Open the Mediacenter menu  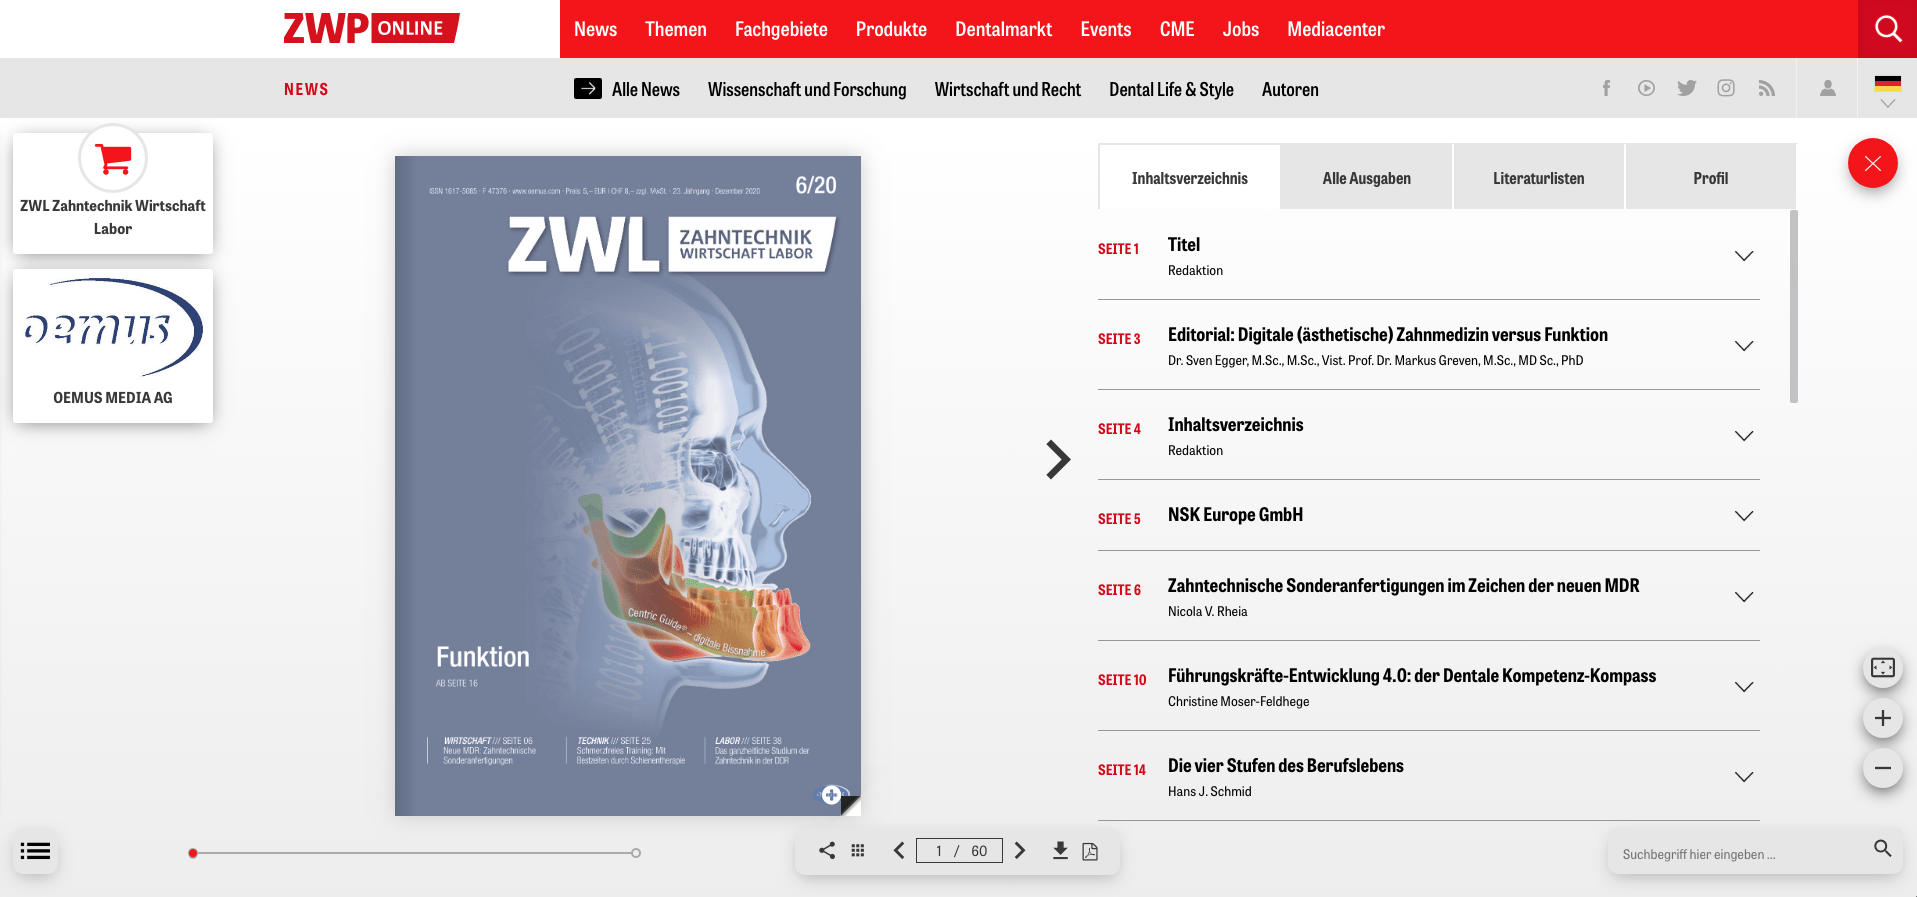[x=1335, y=29]
